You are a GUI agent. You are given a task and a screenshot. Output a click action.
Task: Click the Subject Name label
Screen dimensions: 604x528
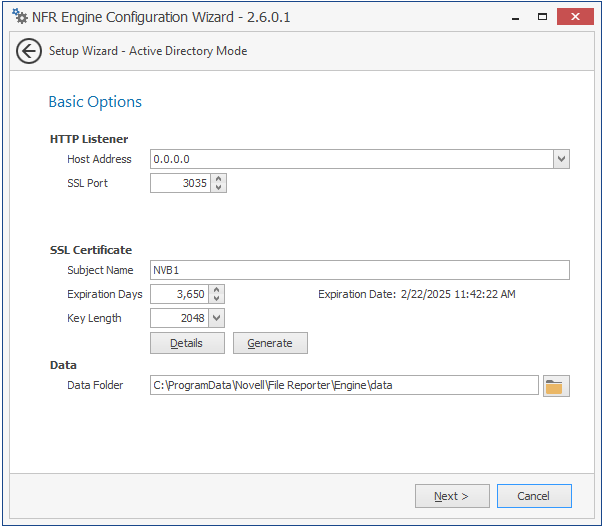click(x=100, y=270)
